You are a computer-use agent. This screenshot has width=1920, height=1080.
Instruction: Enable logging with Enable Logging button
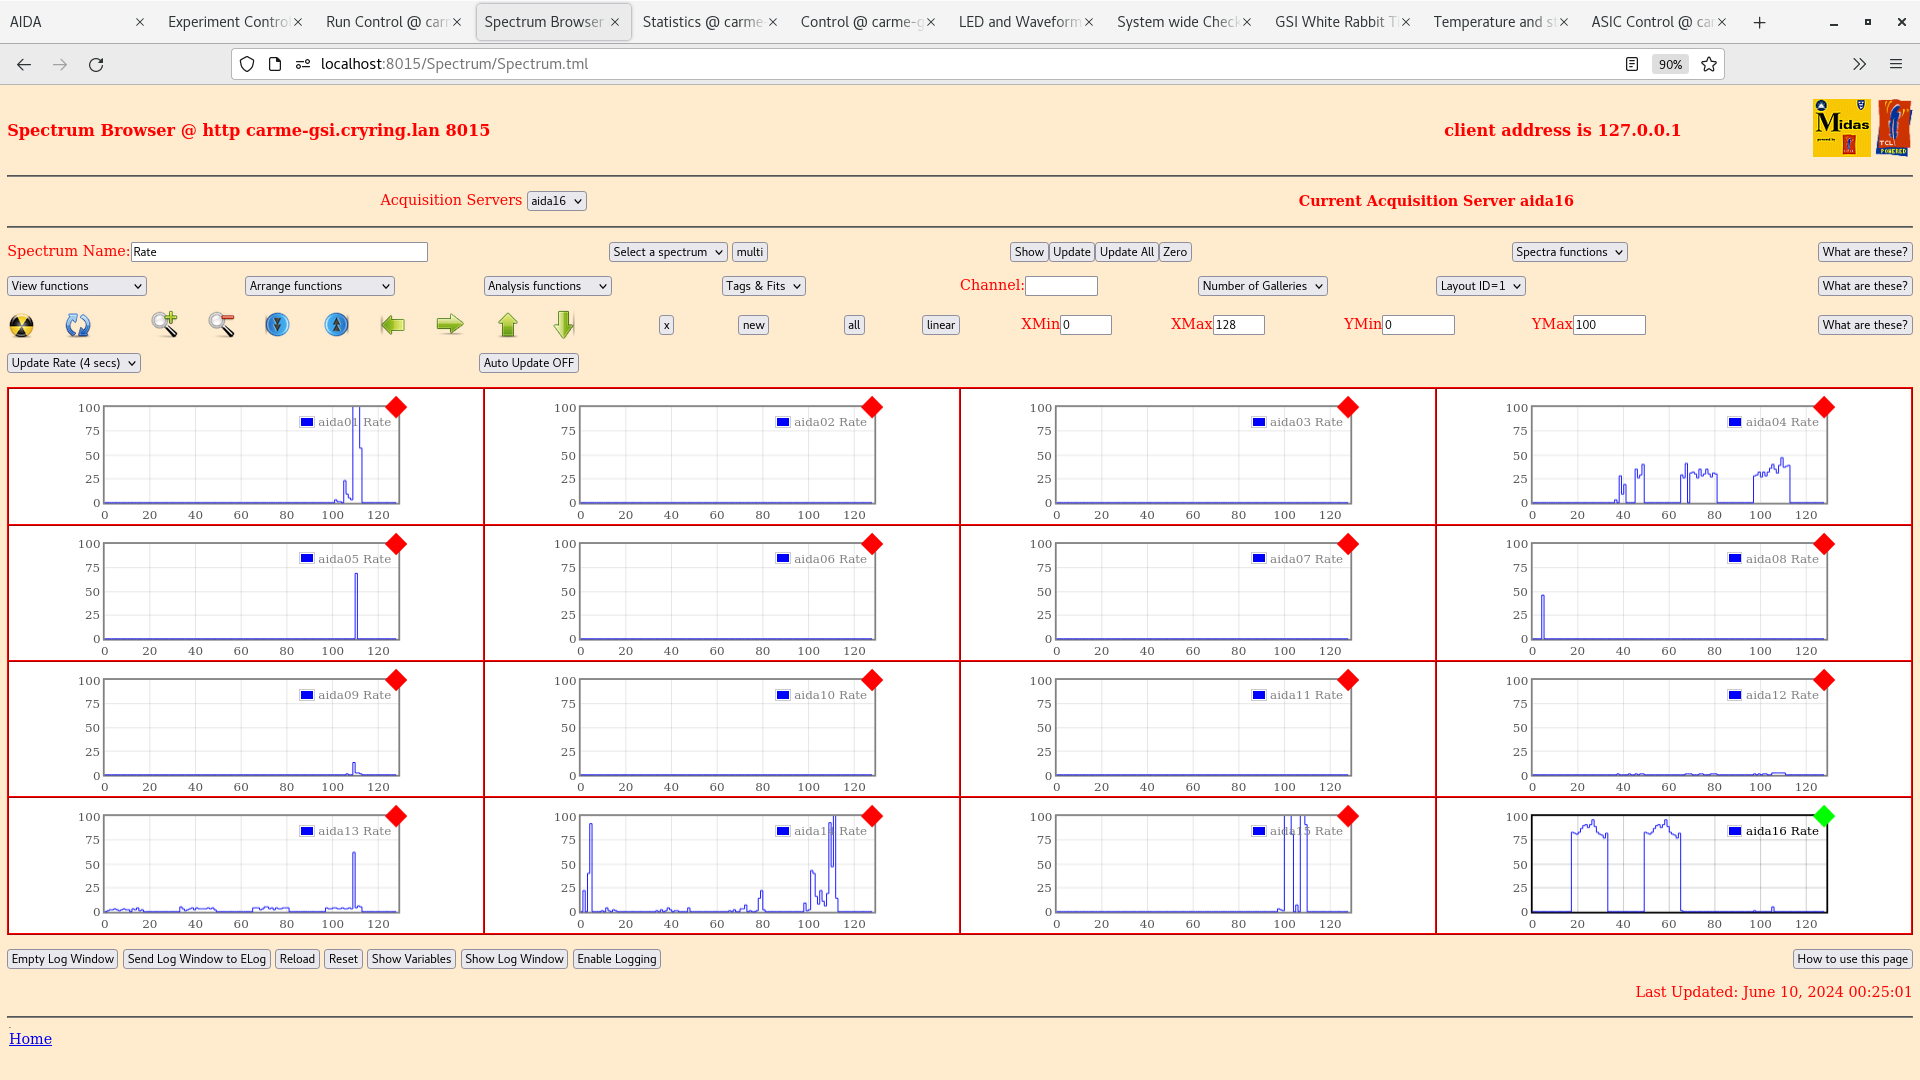tap(616, 959)
